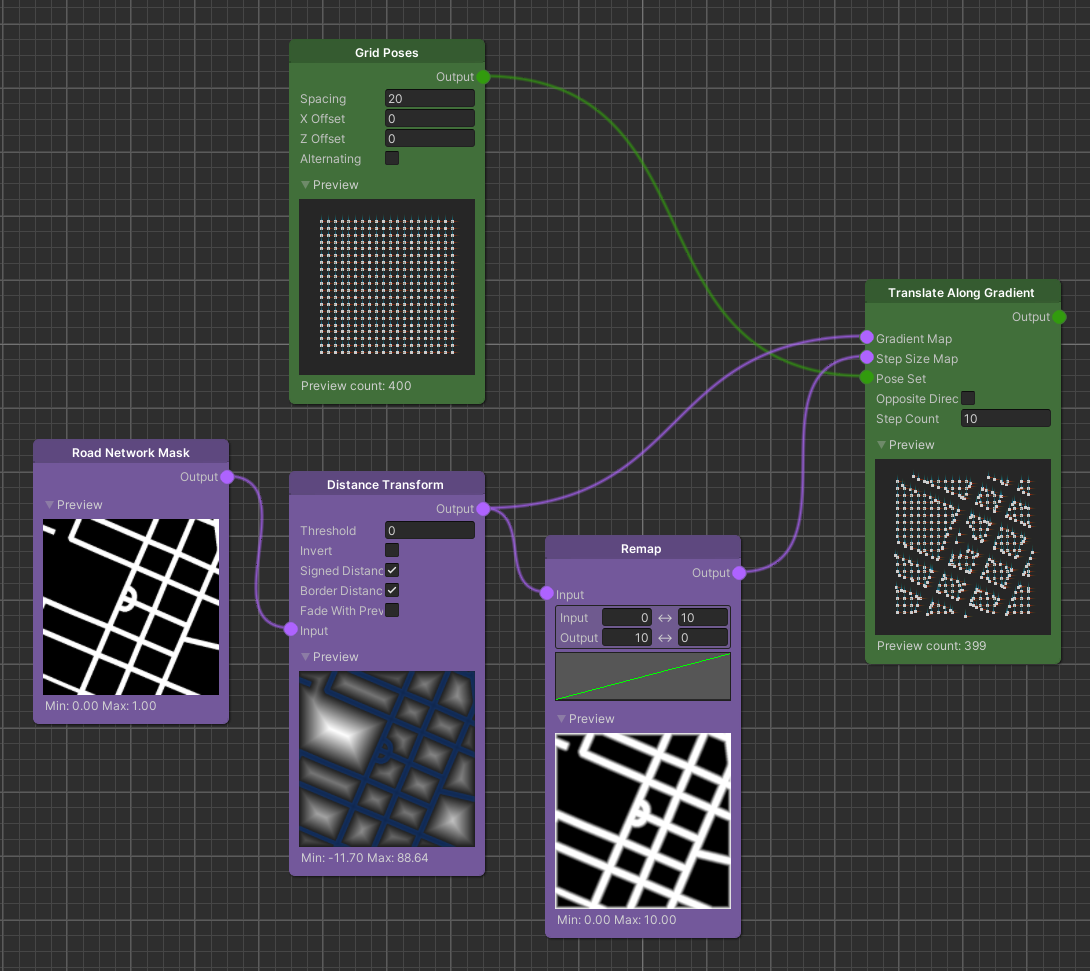Collapse the Remap node Preview foldout

click(x=562, y=719)
